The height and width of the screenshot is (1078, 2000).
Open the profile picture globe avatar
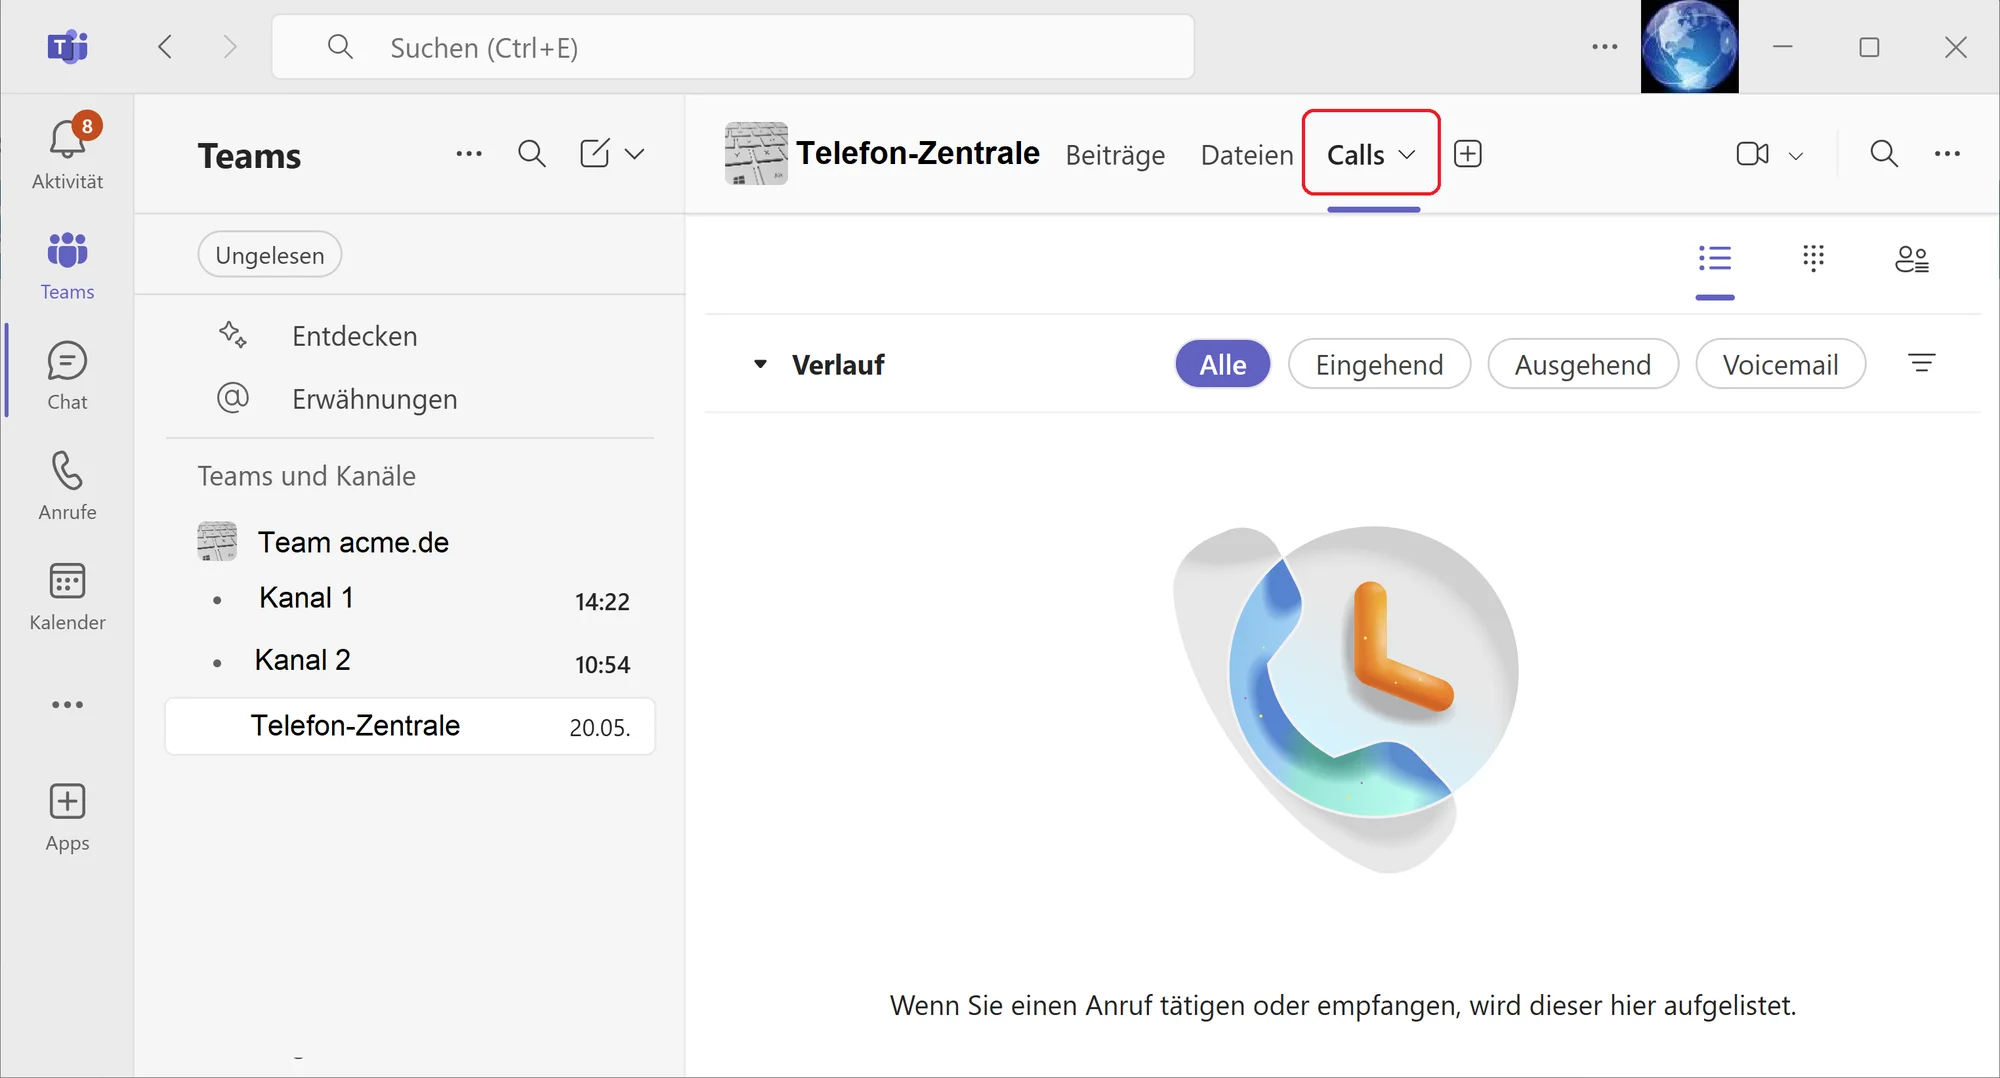1689,47
